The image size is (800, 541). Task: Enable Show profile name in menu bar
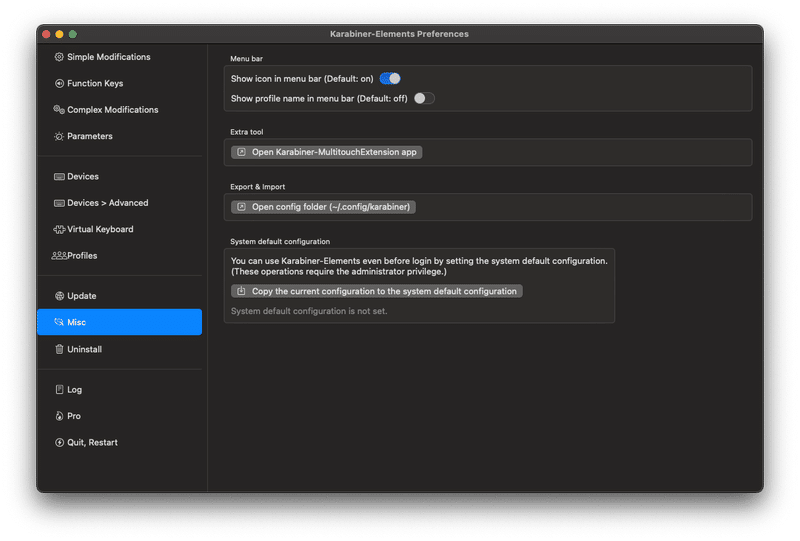[424, 99]
